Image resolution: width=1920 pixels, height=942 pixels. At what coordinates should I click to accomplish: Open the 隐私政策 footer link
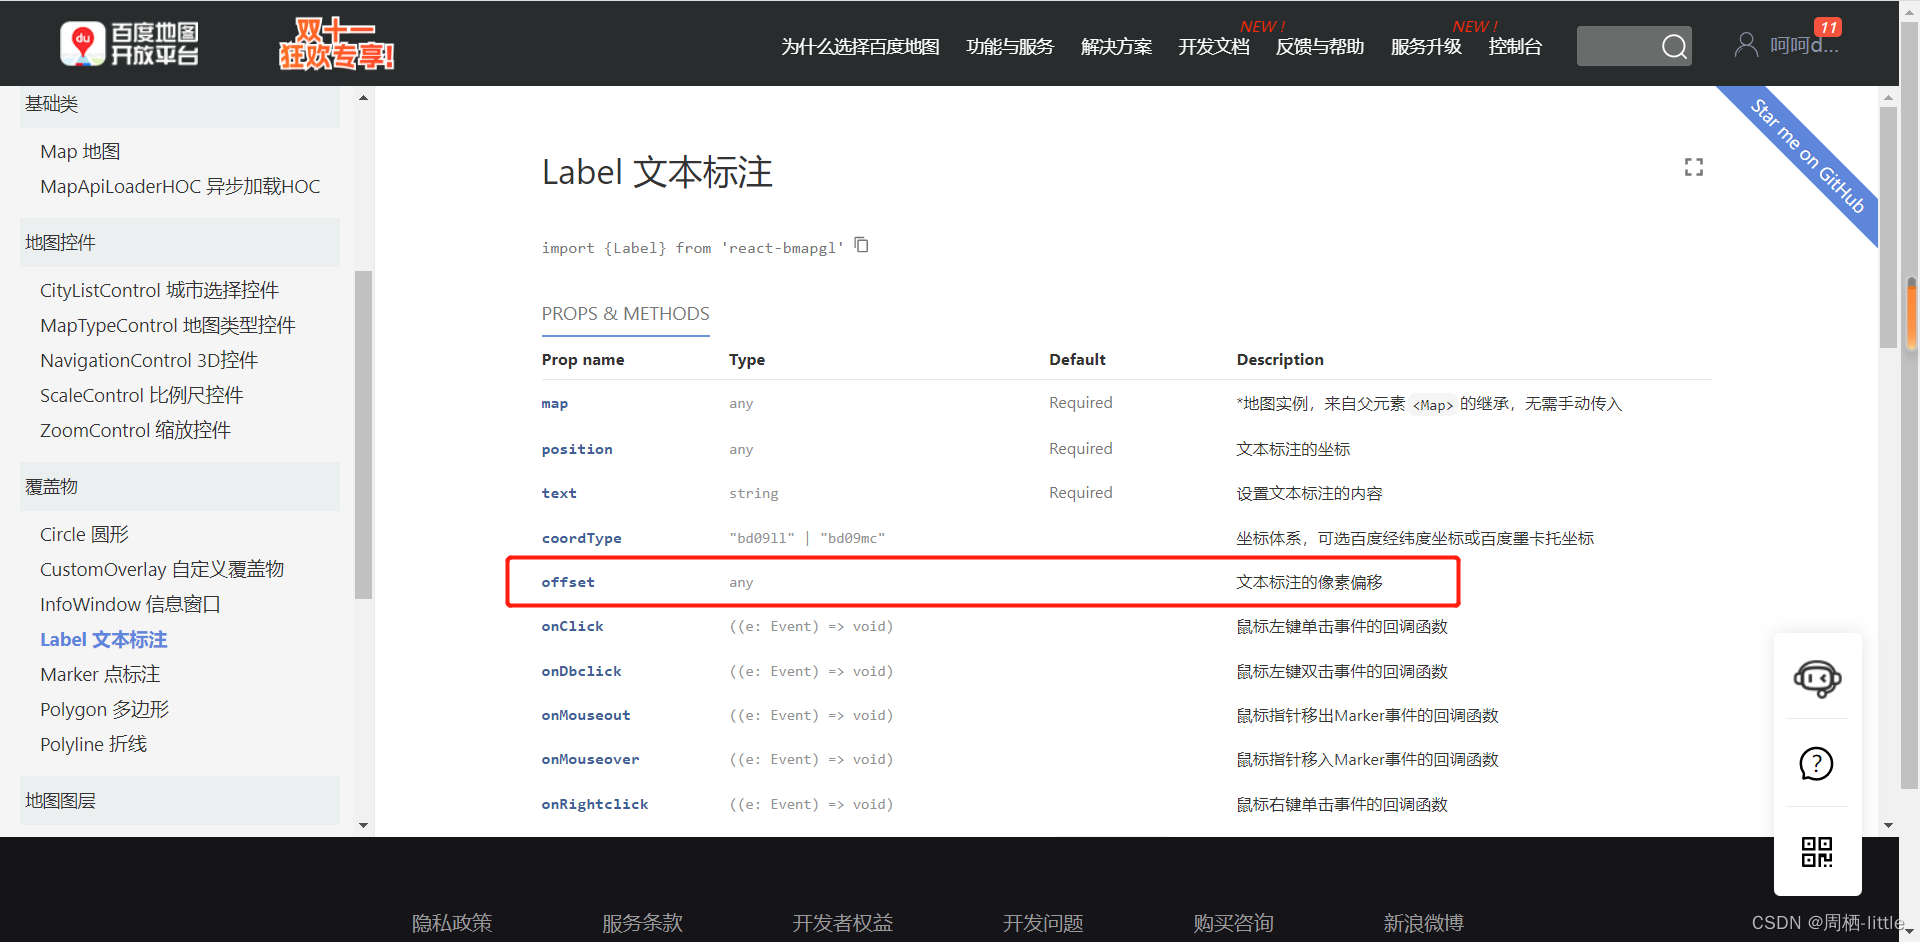pos(452,923)
